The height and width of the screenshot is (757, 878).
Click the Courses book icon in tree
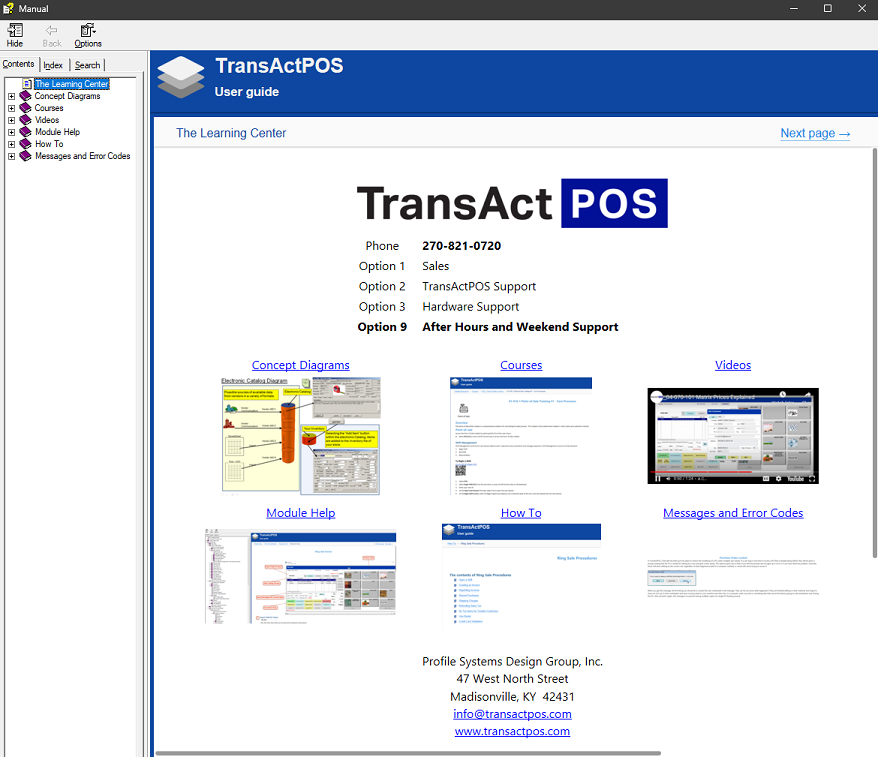point(25,108)
